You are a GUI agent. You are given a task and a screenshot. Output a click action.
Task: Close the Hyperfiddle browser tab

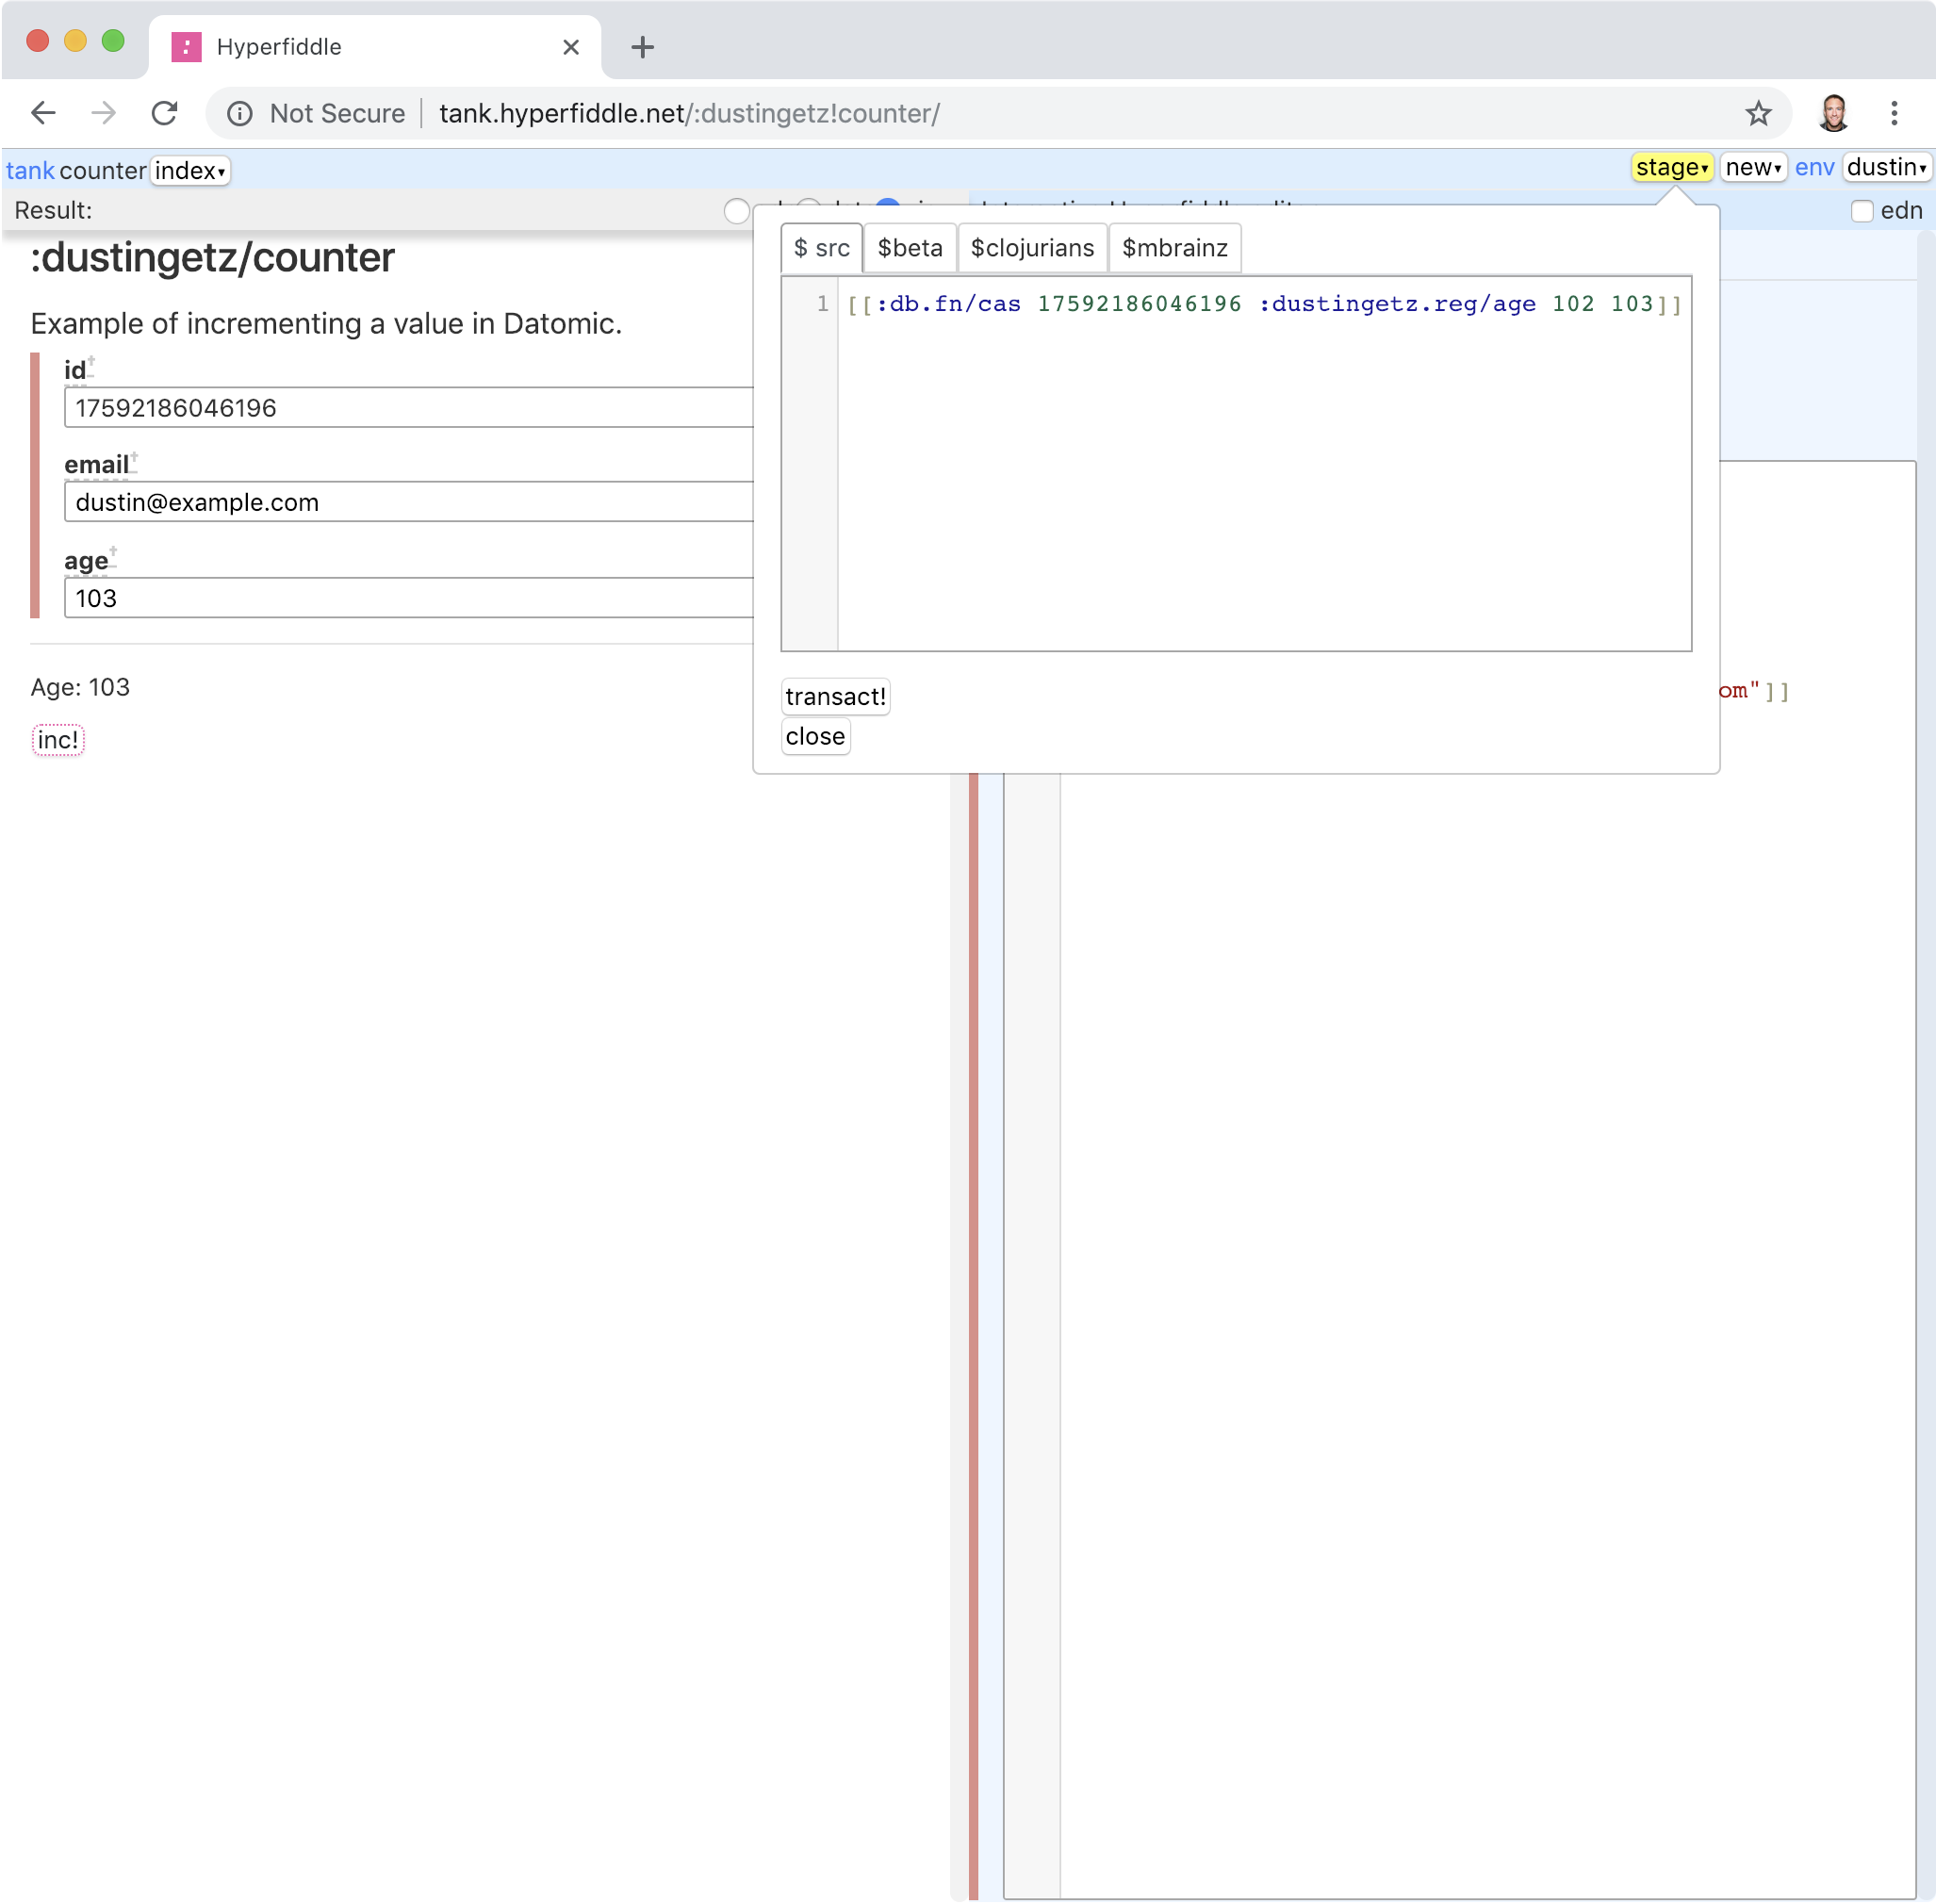pos(571,47)
